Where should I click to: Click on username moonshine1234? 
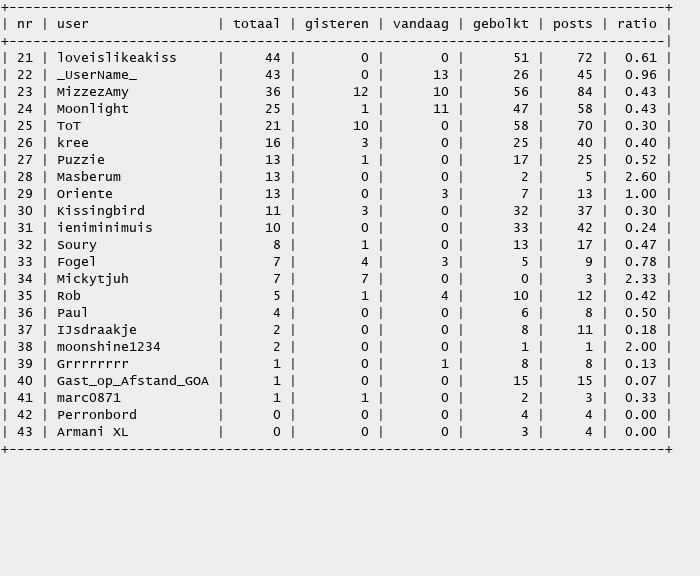click(109, 347)
